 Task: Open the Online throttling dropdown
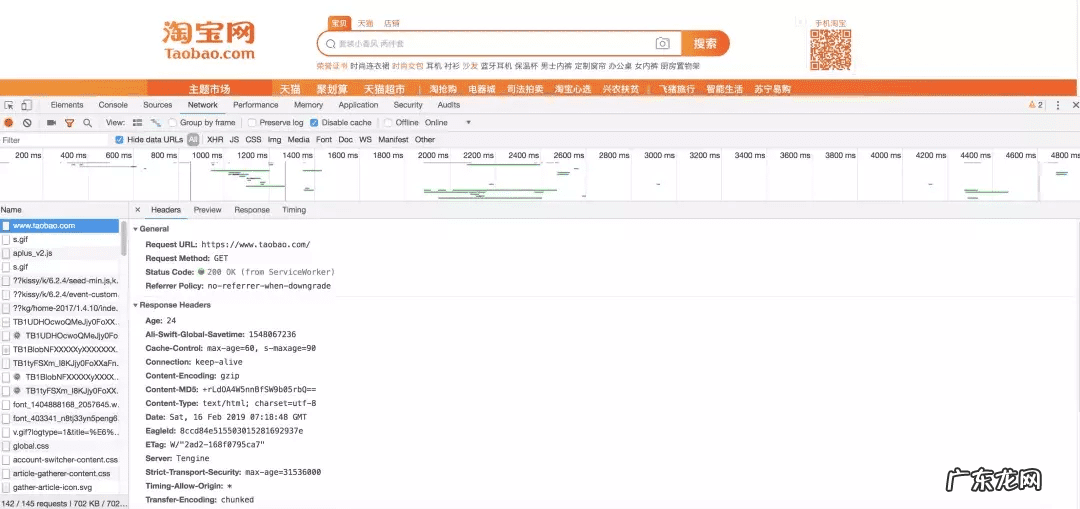448,123
